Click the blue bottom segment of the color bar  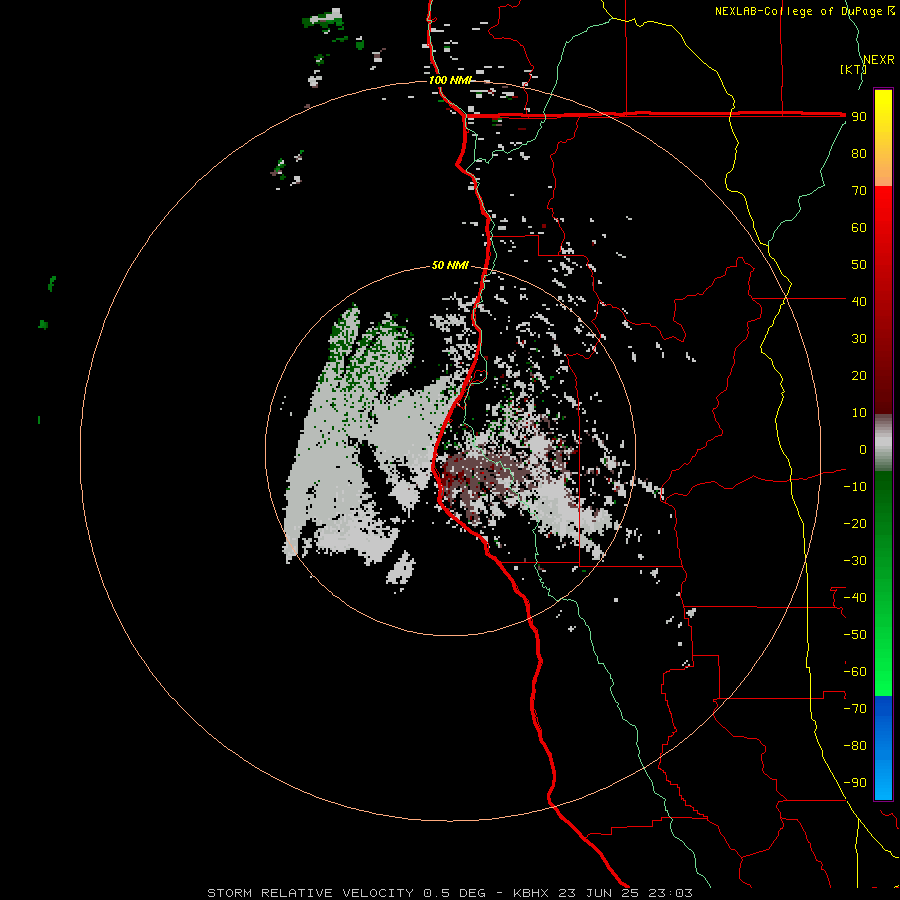[x=883, y=748]
